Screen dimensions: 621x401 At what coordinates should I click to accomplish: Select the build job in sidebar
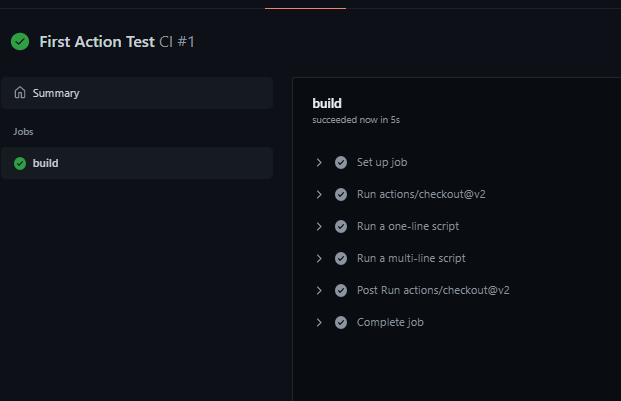pos(137,163)
